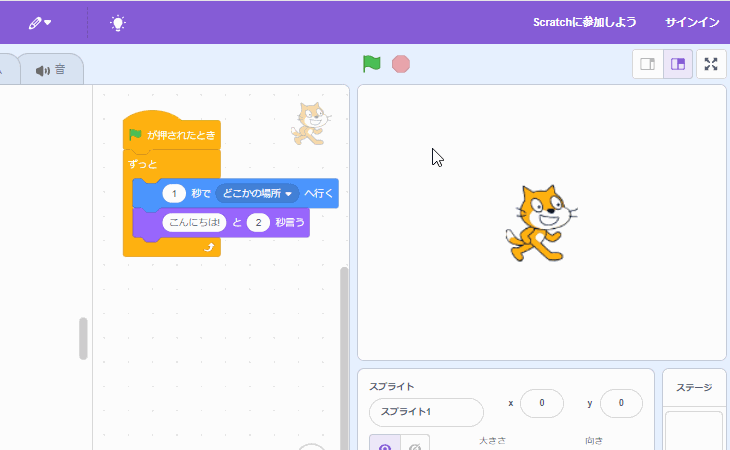Click the 2 seconds input in the say block
730x450 pixels.
258,222
